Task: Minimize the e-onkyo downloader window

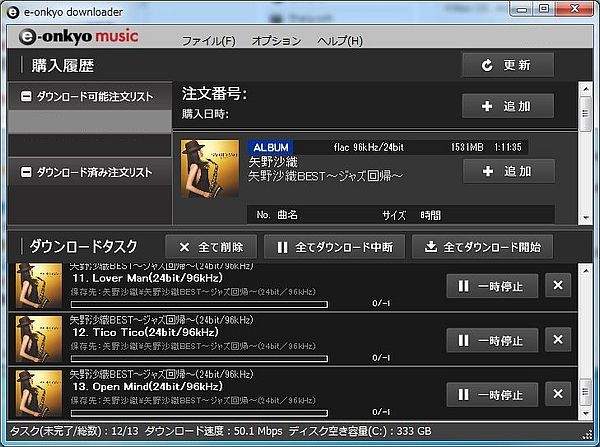Action: coord(522,9)
